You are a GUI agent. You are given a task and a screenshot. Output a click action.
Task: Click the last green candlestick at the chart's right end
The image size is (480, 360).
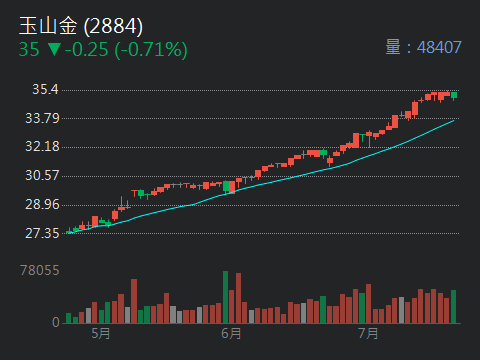454,96
